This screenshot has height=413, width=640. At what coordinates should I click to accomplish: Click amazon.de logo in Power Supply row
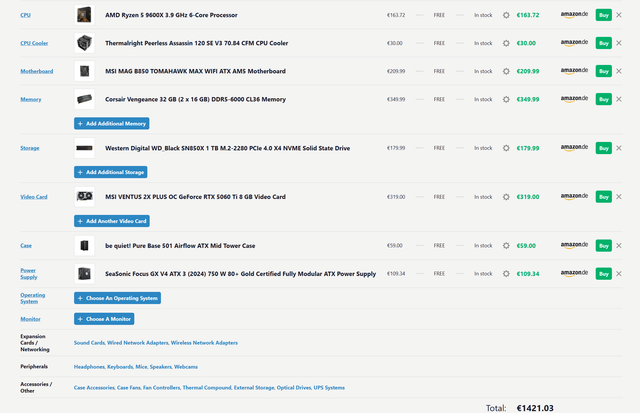pyautogui.click(x=574, y=273)
